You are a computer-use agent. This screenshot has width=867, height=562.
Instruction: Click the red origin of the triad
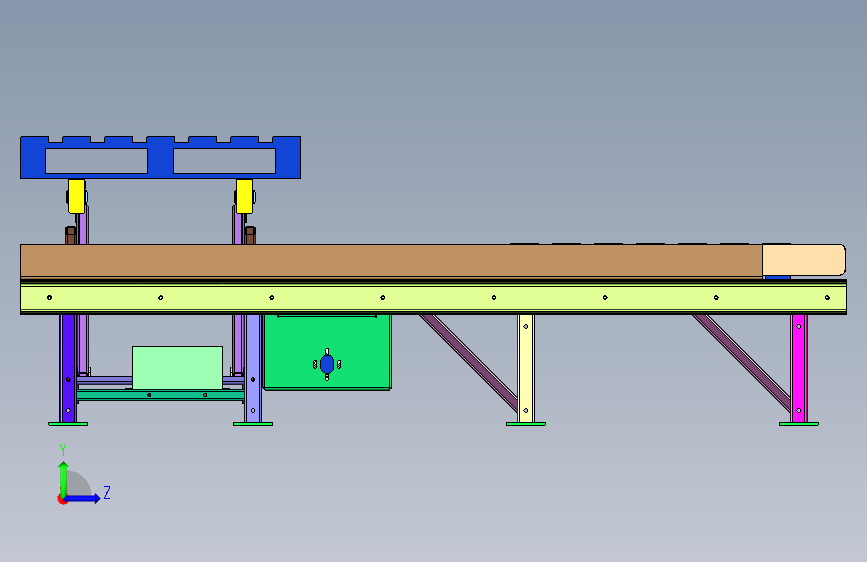click(x=62, y=499)
